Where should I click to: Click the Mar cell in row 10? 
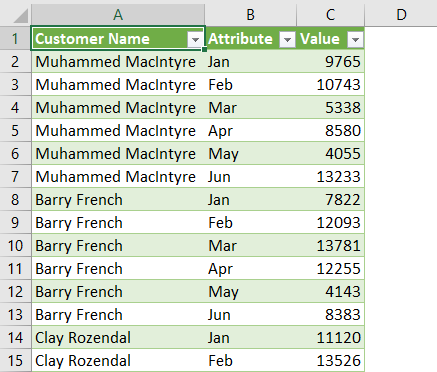pyautogui.click(x=251, y=246)
